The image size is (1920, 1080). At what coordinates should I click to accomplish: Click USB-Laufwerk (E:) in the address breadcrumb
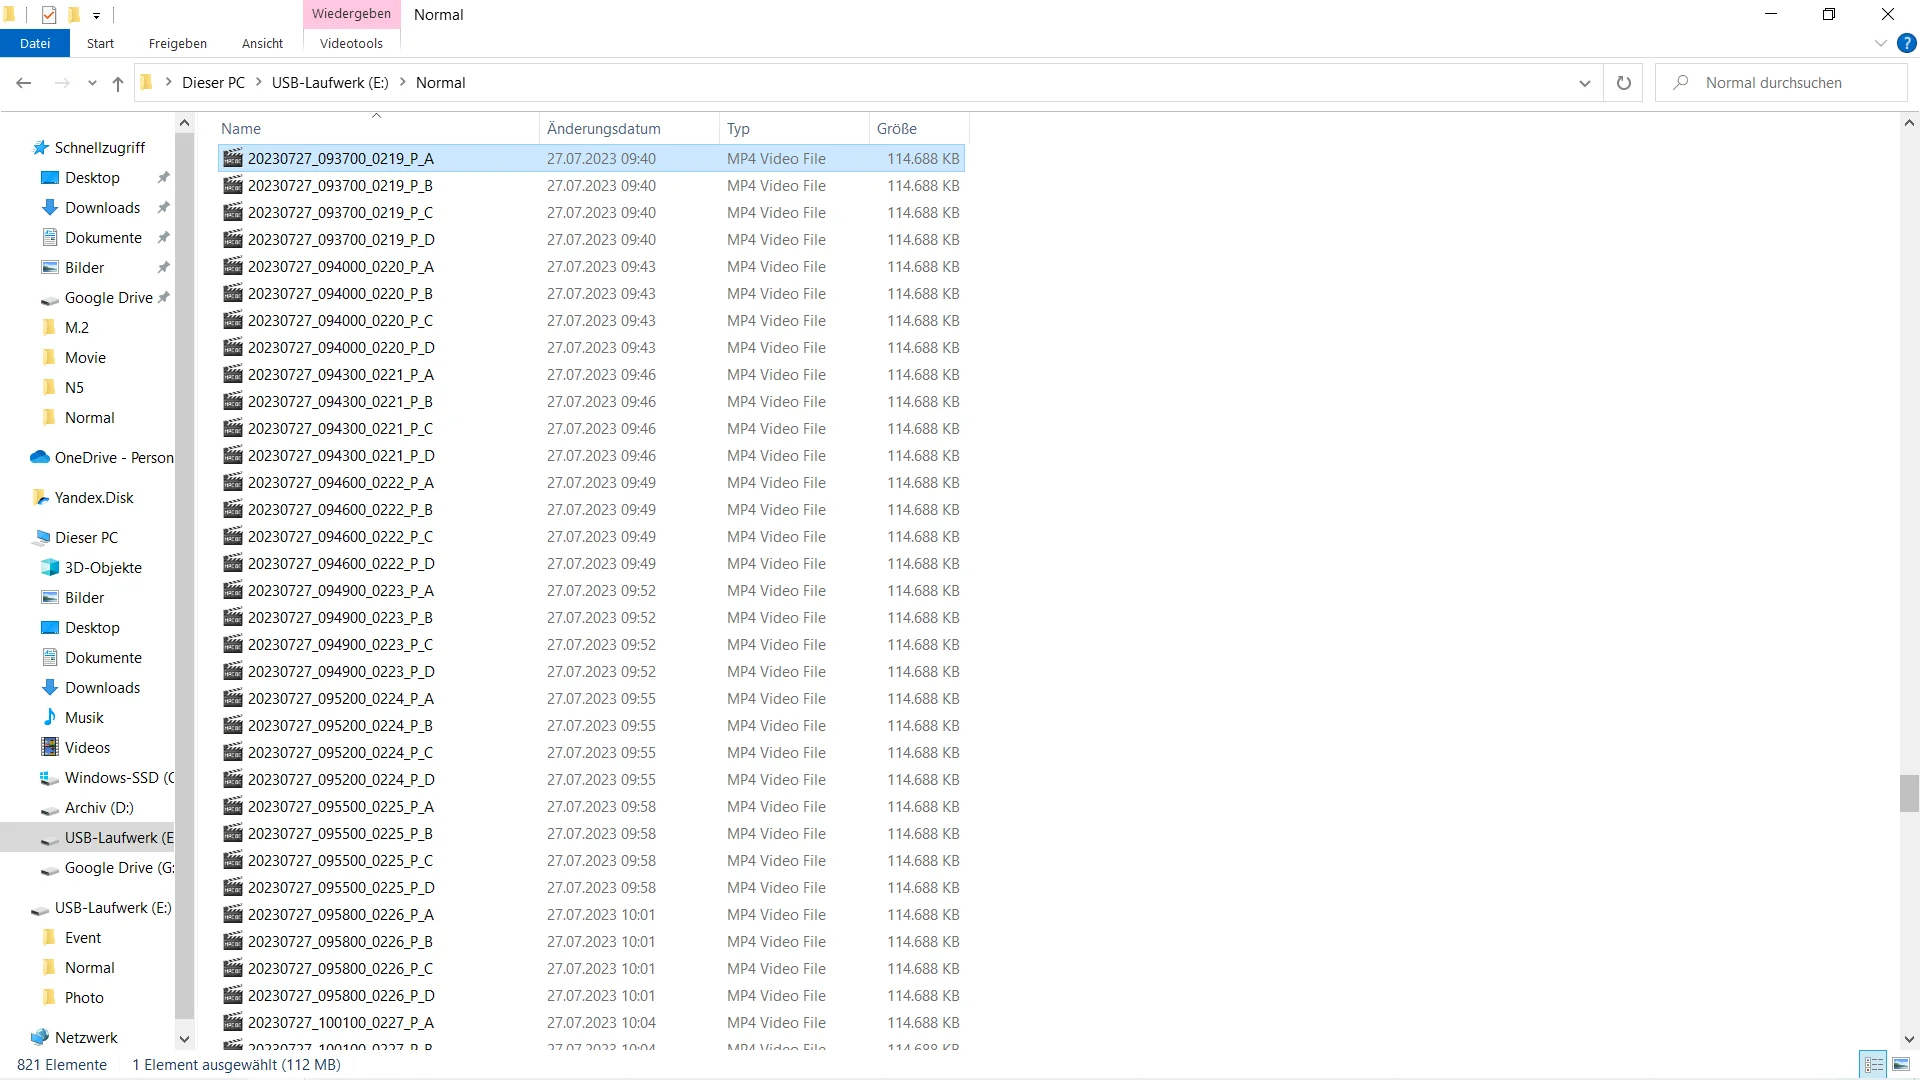click(x=330, y=83)
